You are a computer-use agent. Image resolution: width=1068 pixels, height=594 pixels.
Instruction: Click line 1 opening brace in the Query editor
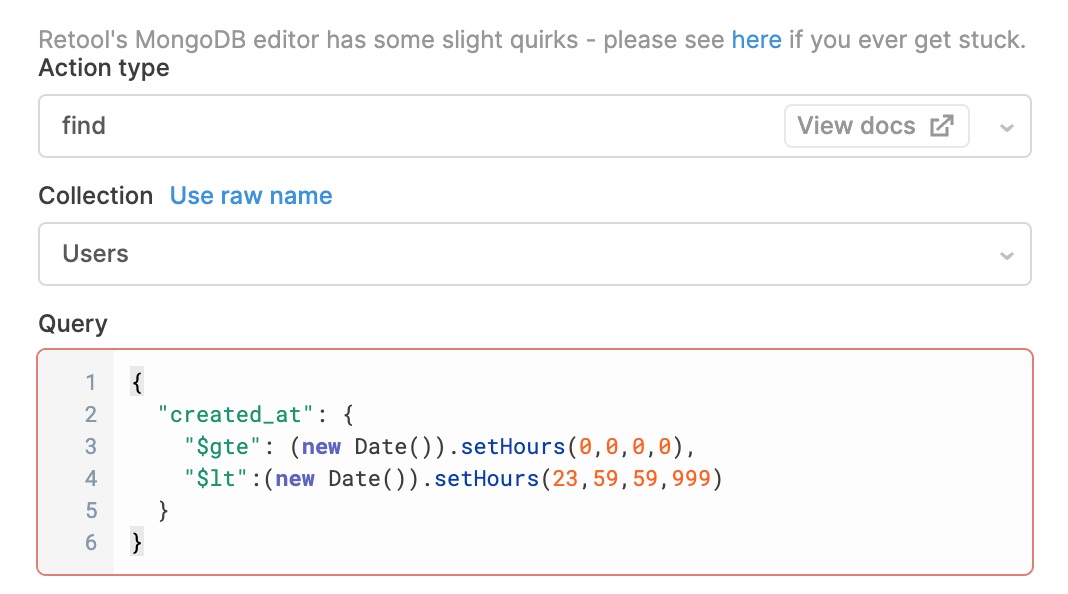[137, 382]
